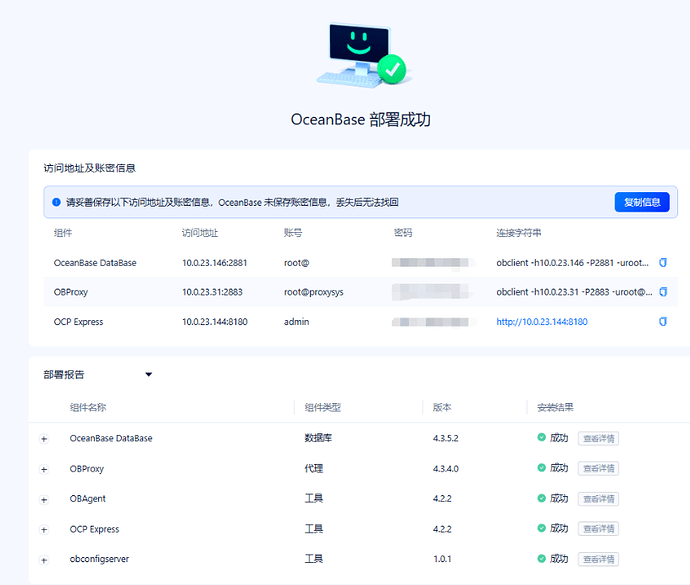Click the success icon for OceanBase DataBase
690x585 pixels.
coord(542,437)
